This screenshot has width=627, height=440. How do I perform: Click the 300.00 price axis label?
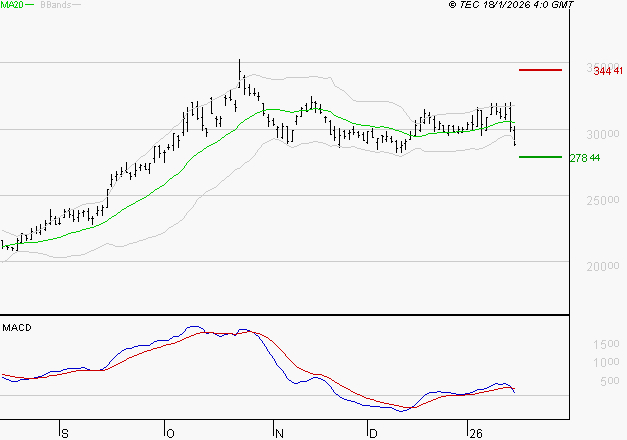pos(603,134)
